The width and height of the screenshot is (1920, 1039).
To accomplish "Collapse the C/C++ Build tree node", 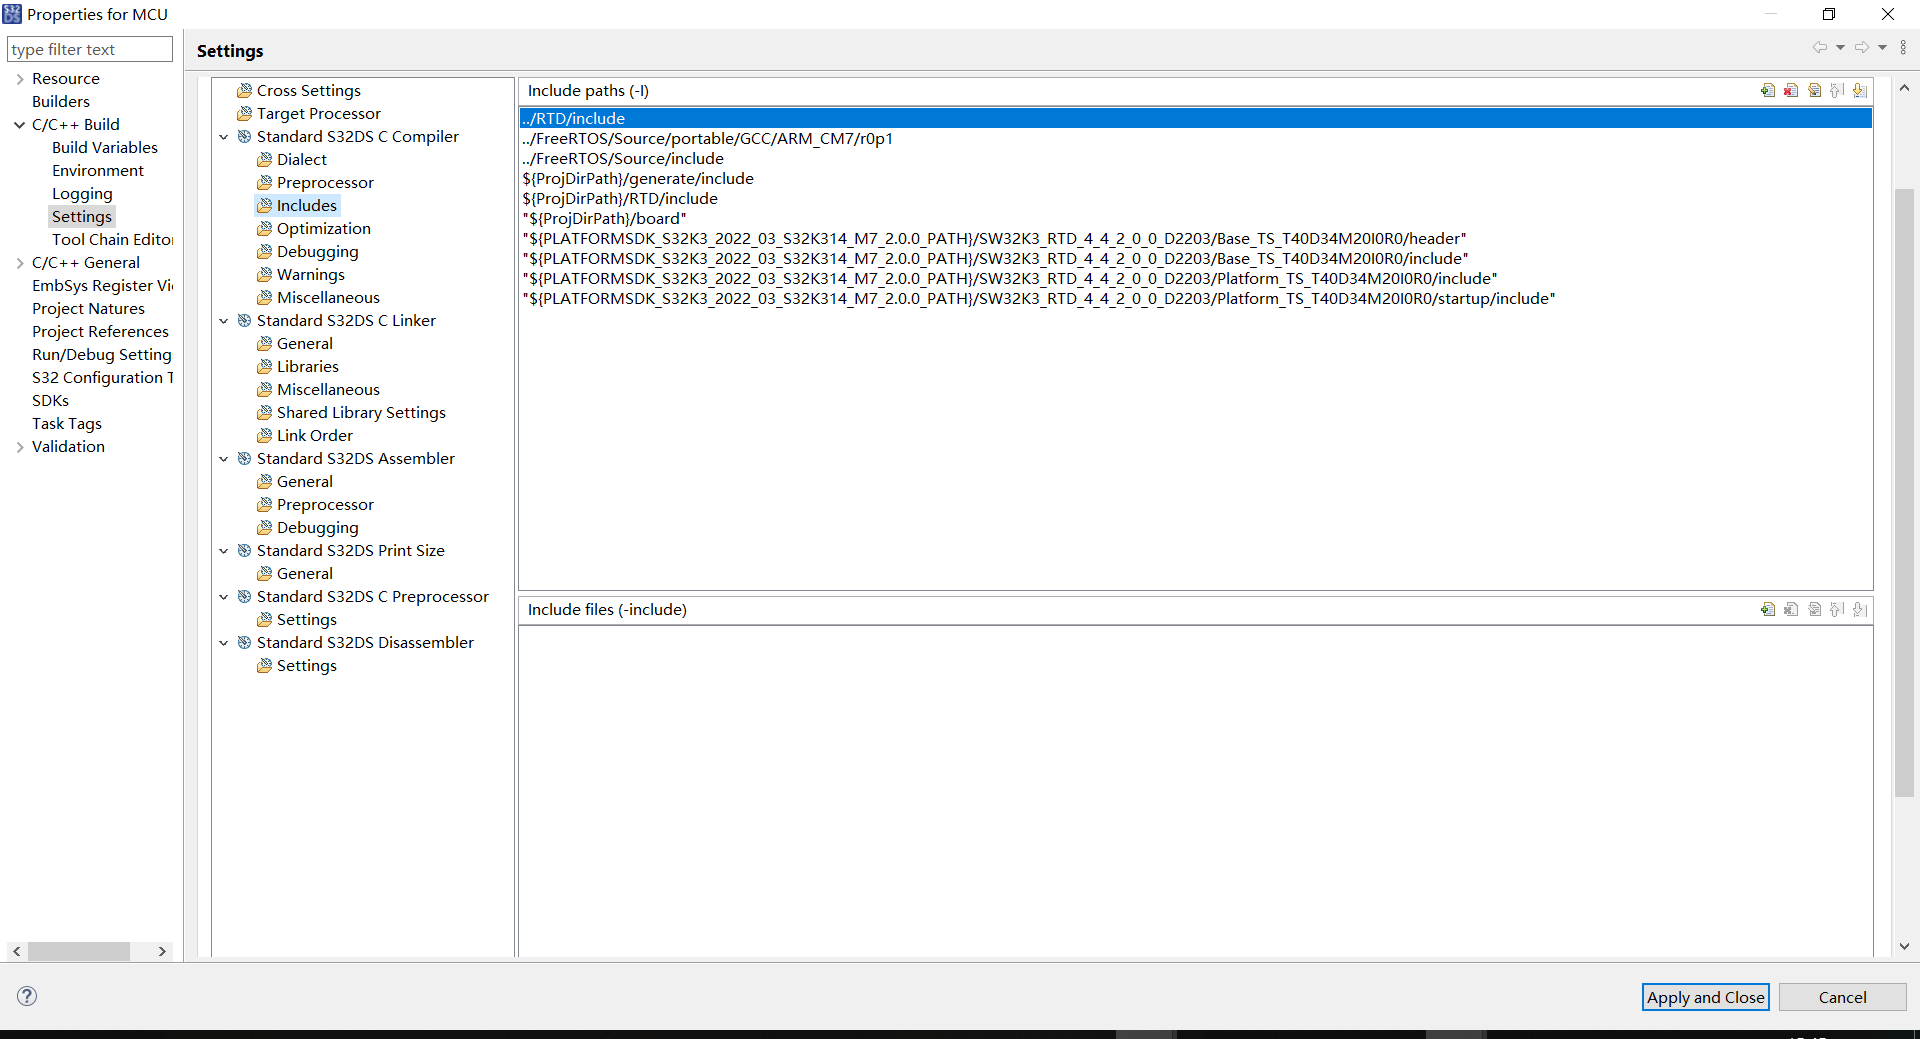I will click(19, 124).
